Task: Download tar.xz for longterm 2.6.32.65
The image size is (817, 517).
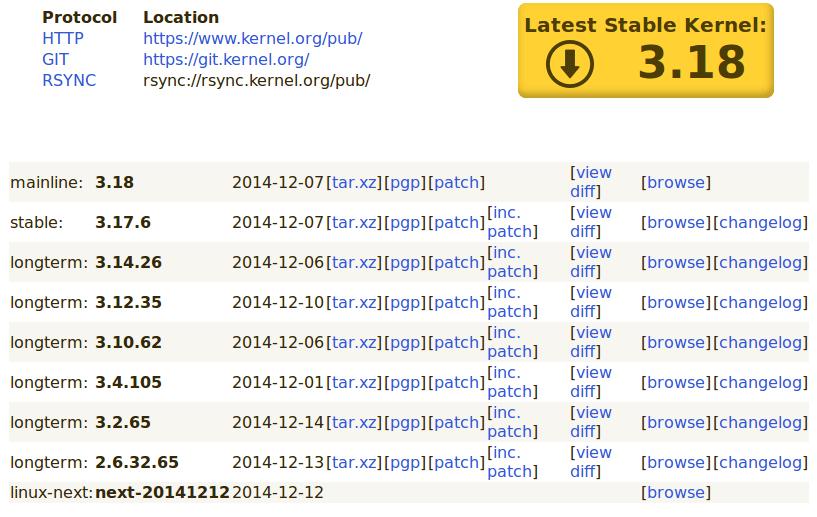Action: (x=354, y=463)
